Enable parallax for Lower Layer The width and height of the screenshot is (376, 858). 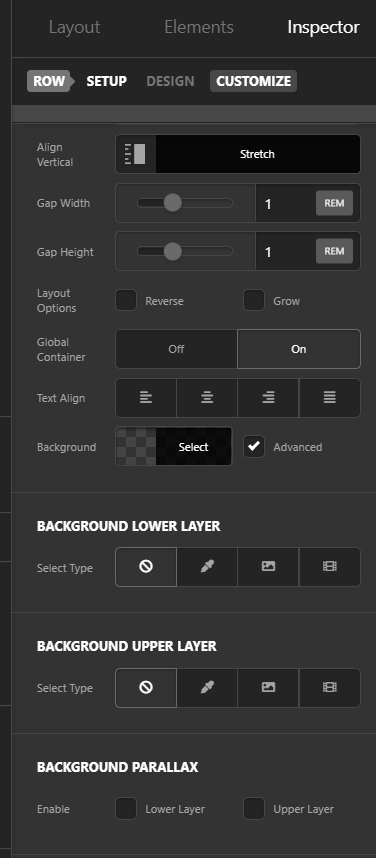[x=126, y=809]
